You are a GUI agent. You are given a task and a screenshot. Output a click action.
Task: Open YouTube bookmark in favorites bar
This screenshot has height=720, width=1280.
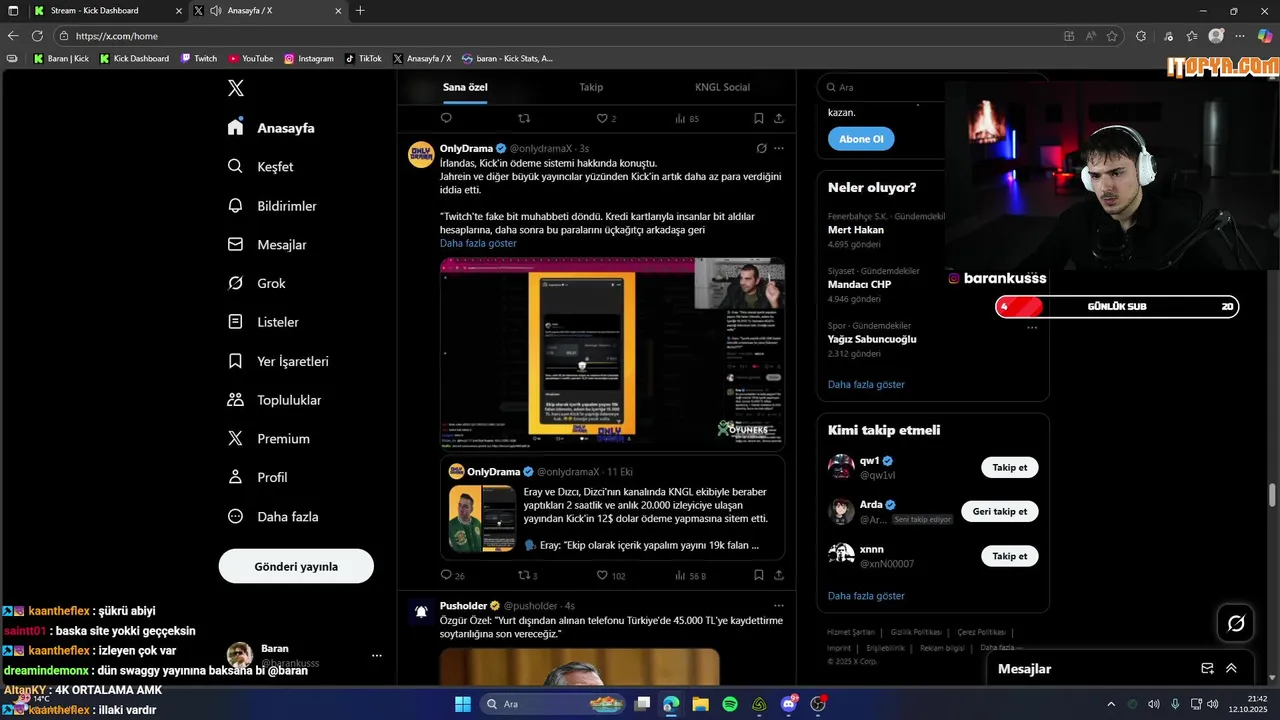(250, 59)
